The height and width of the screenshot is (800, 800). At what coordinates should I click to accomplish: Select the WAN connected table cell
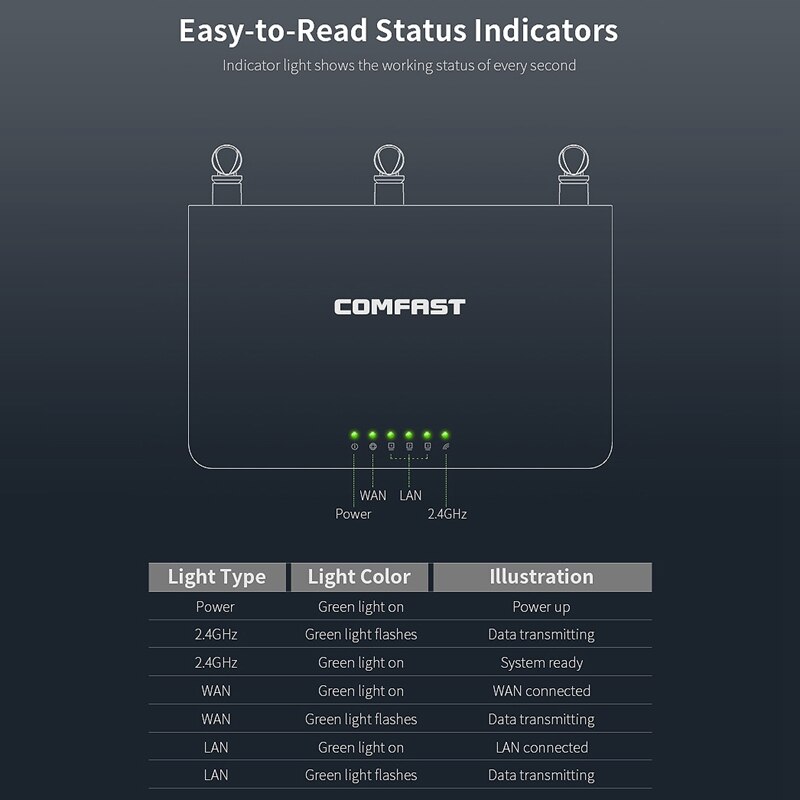click(x=541, y=691)
